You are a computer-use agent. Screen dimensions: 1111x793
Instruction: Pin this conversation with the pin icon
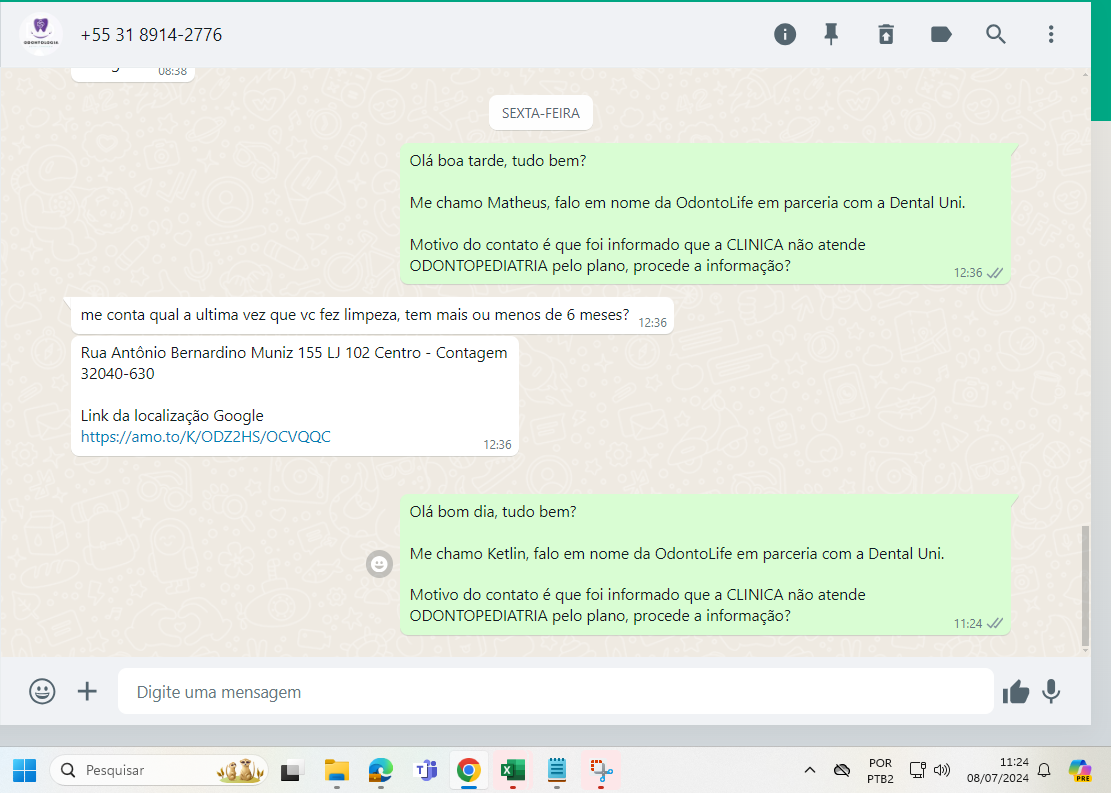831,34
